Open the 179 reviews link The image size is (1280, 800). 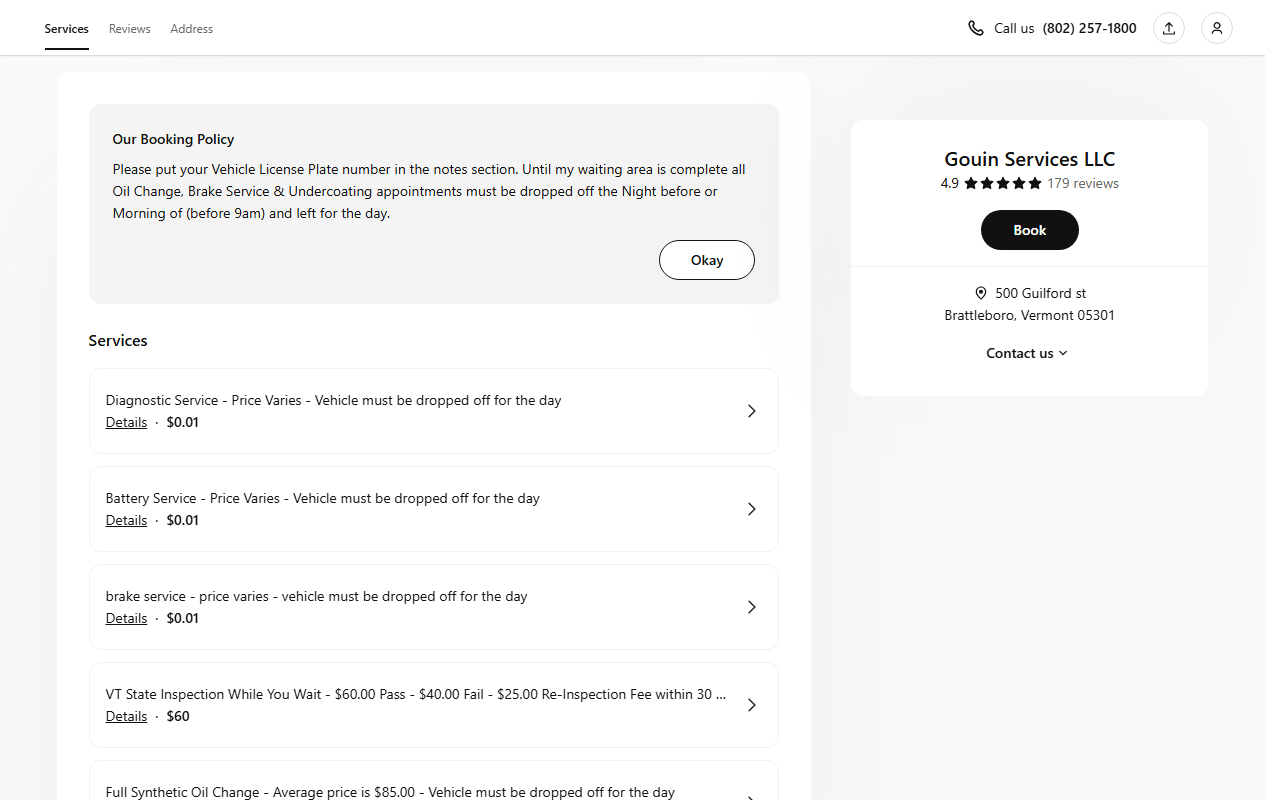click(1083, 183)
